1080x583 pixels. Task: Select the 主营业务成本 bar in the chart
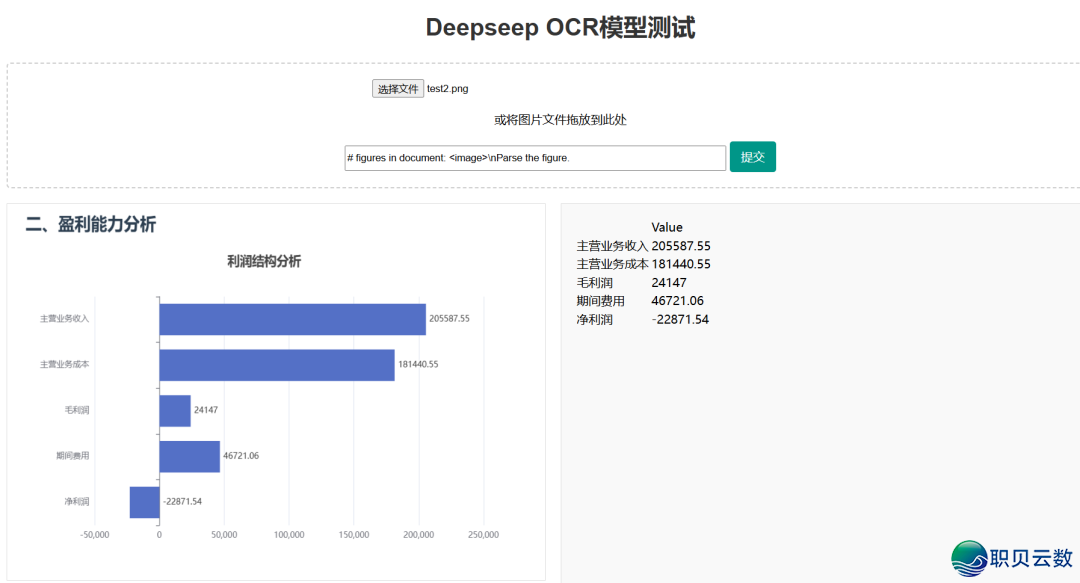275,364
